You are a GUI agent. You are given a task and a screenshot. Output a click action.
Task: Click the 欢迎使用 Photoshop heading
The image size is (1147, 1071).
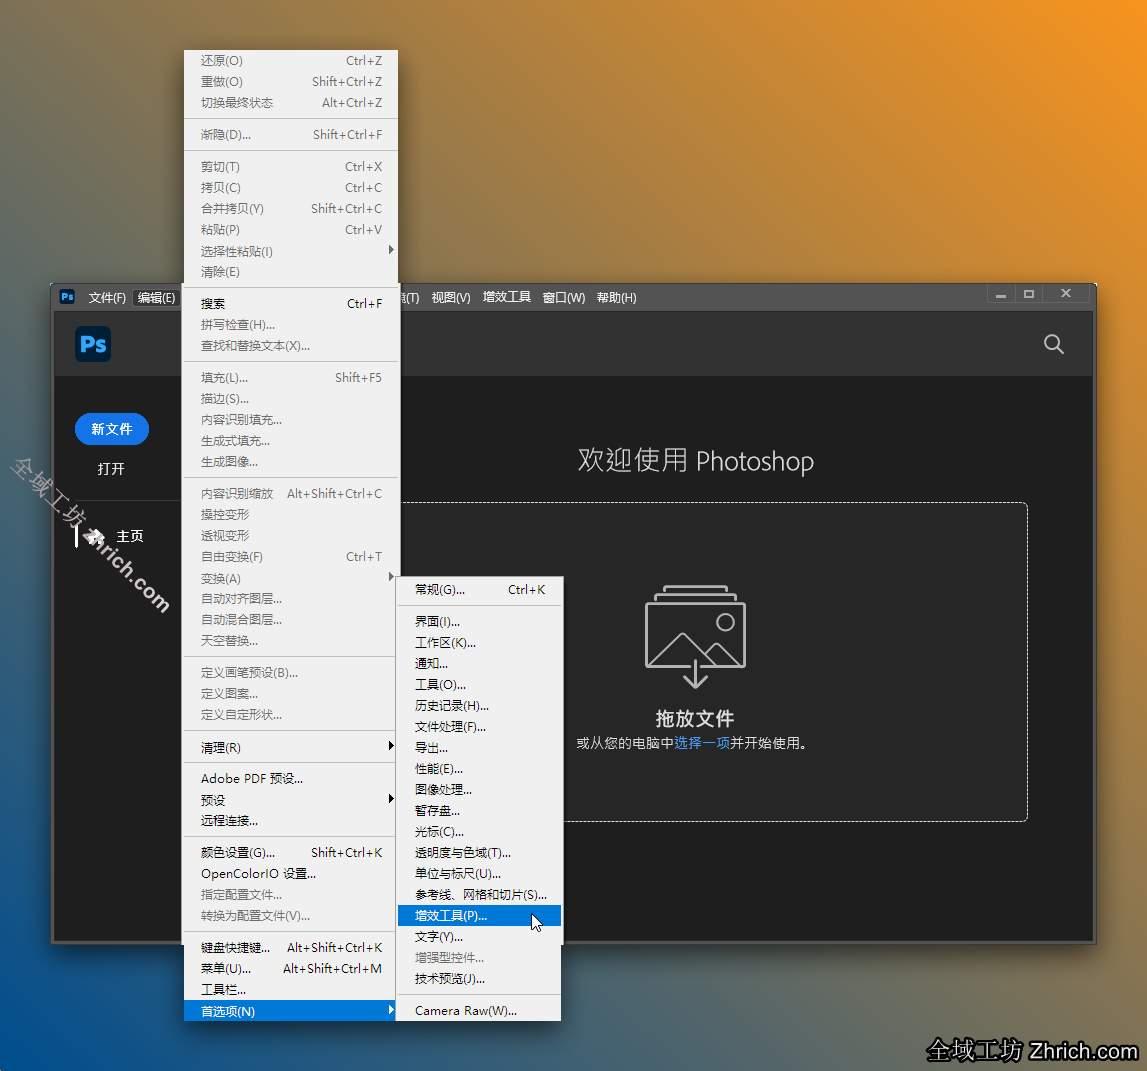coord(696,461)
